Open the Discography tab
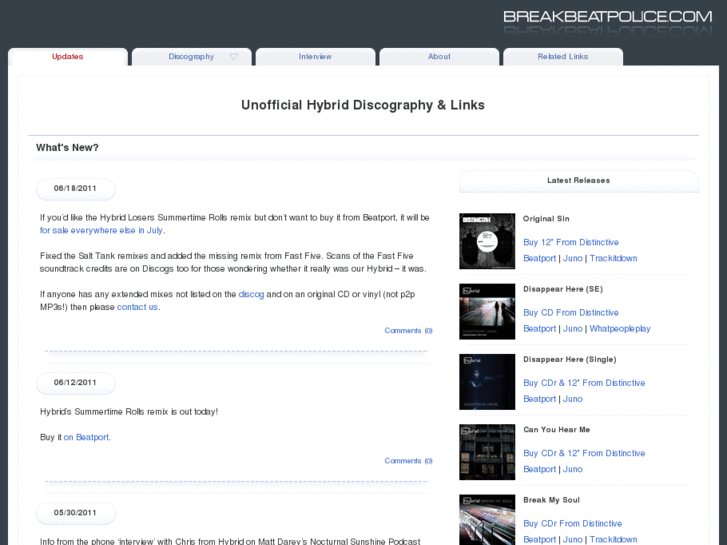 pos(191,57)
